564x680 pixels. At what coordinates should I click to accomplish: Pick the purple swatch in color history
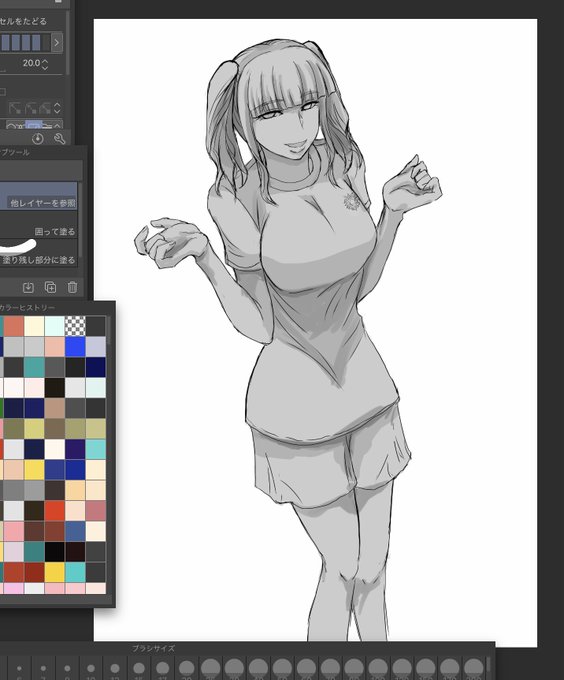75,449
